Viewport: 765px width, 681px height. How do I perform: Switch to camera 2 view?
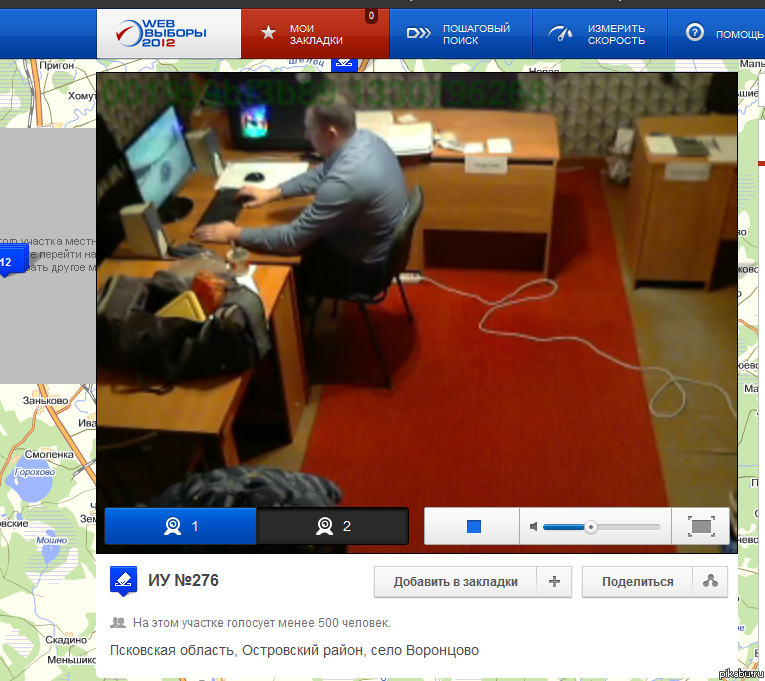click(333, 526)
